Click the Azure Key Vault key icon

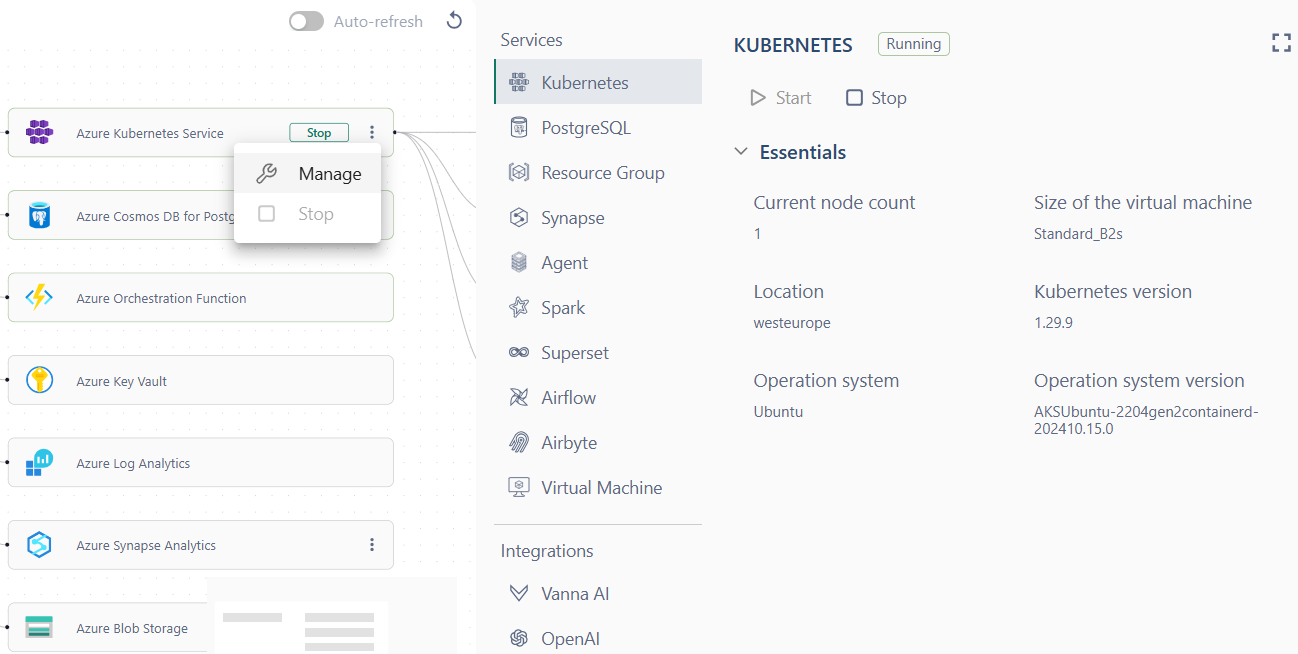click(39, 380)
